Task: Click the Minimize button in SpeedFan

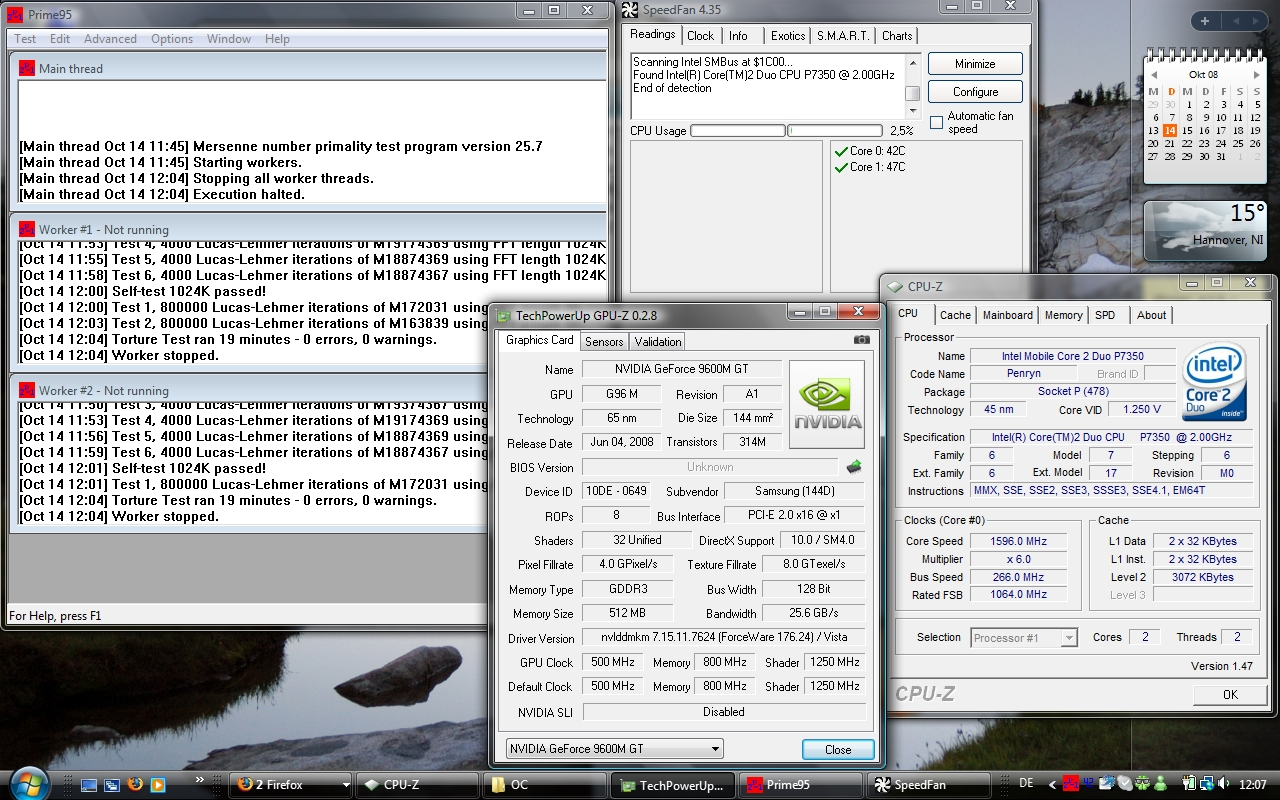Action: (x=975, y=64)
